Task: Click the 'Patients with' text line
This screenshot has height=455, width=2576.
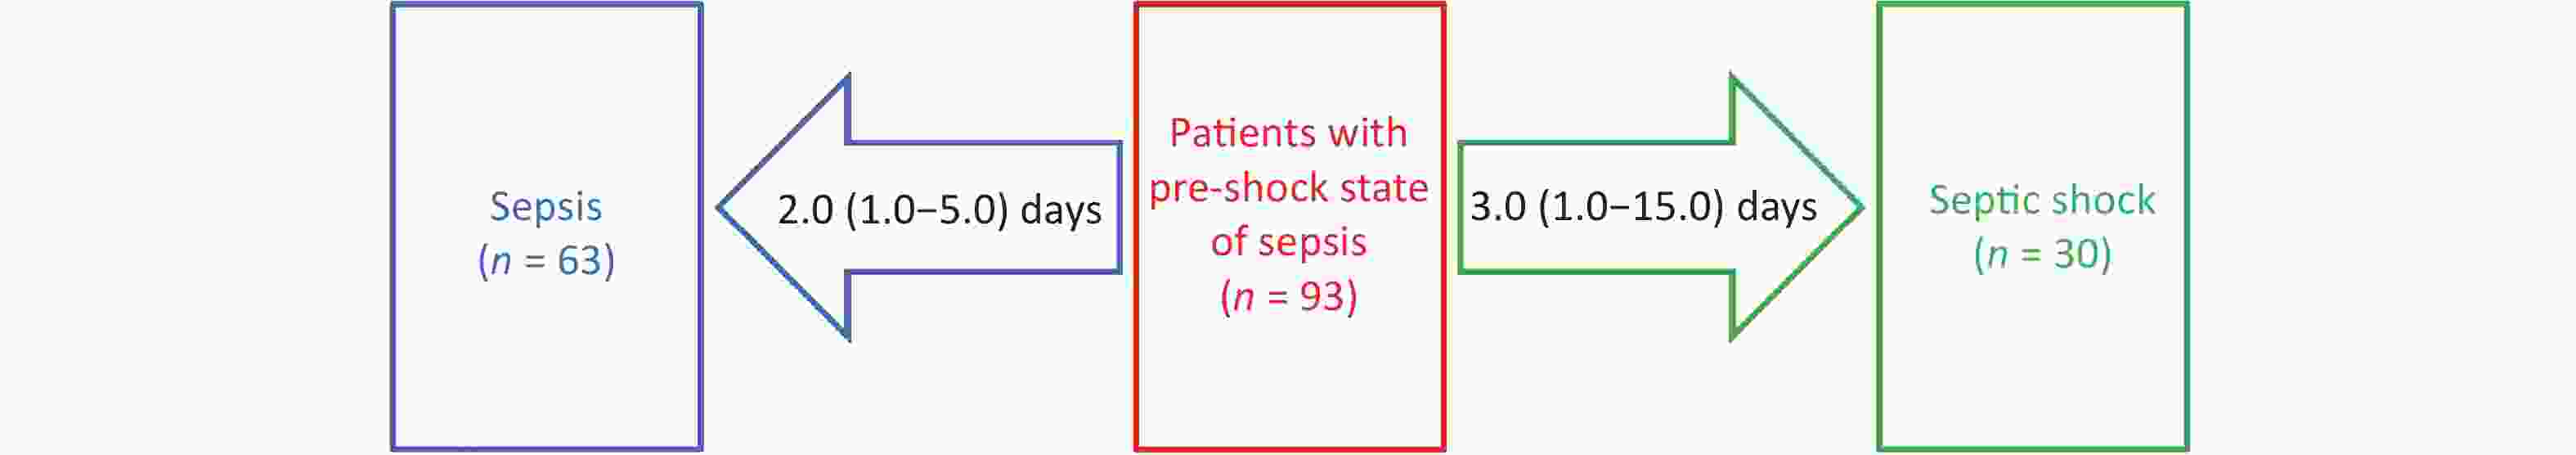Action: tap(1288, 133)
